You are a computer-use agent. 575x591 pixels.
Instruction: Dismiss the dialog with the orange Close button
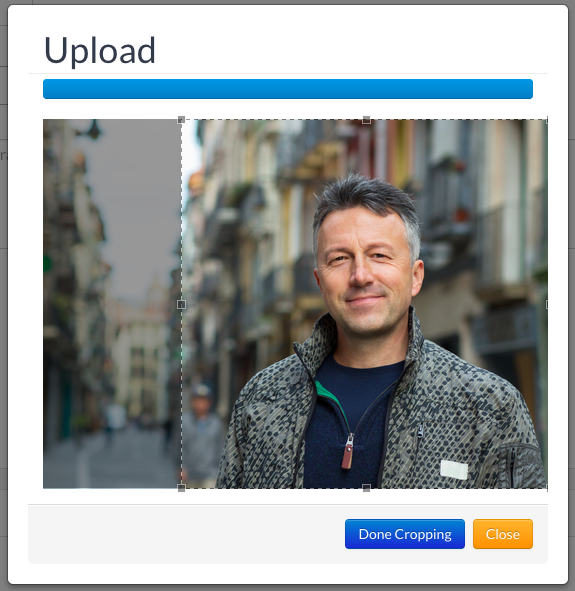point(503,534)
